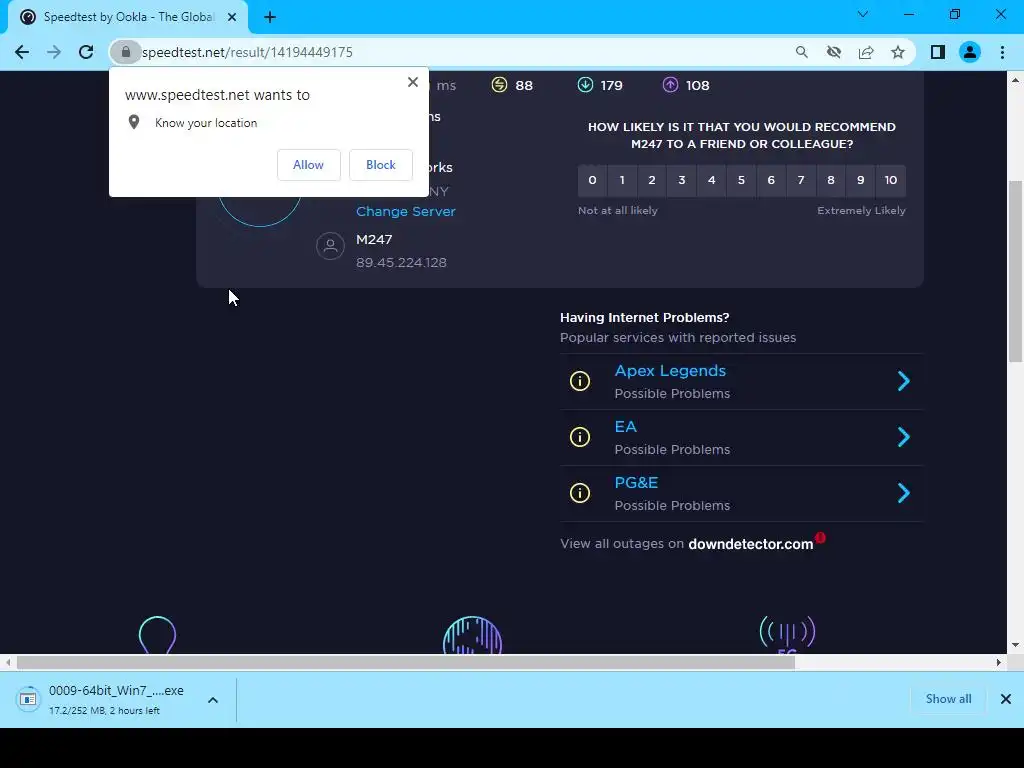
Task: Click the light bulb icon
Action: point(157,635)
